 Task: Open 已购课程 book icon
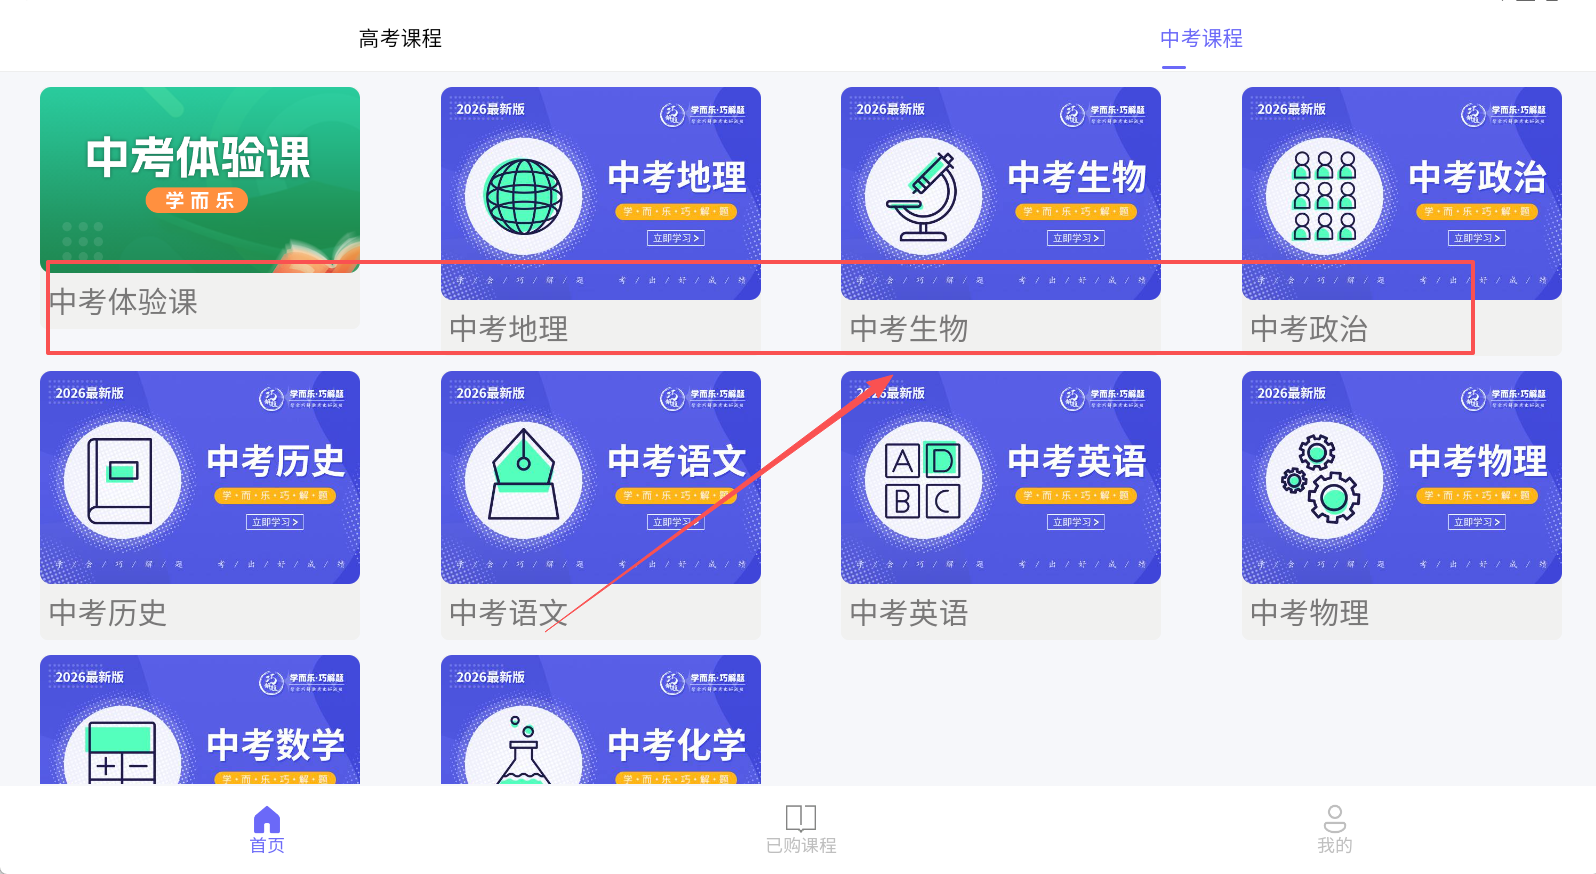point(801,818)
